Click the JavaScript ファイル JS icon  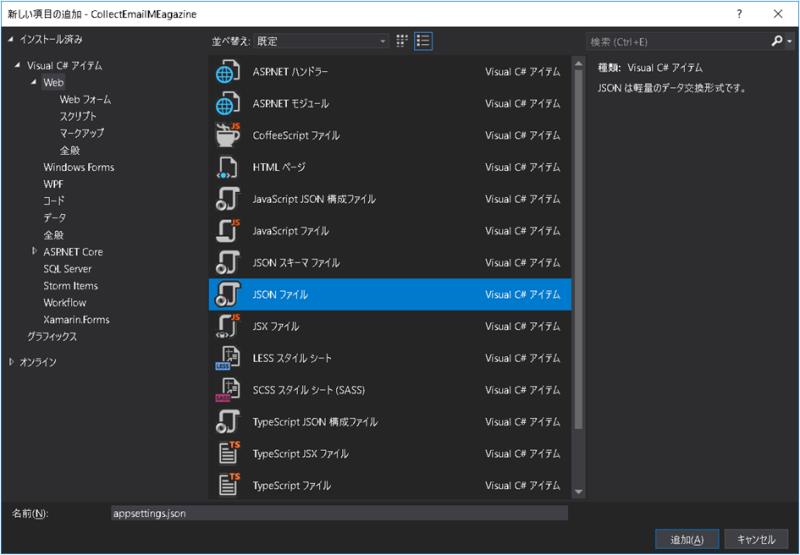pos(228,231)
